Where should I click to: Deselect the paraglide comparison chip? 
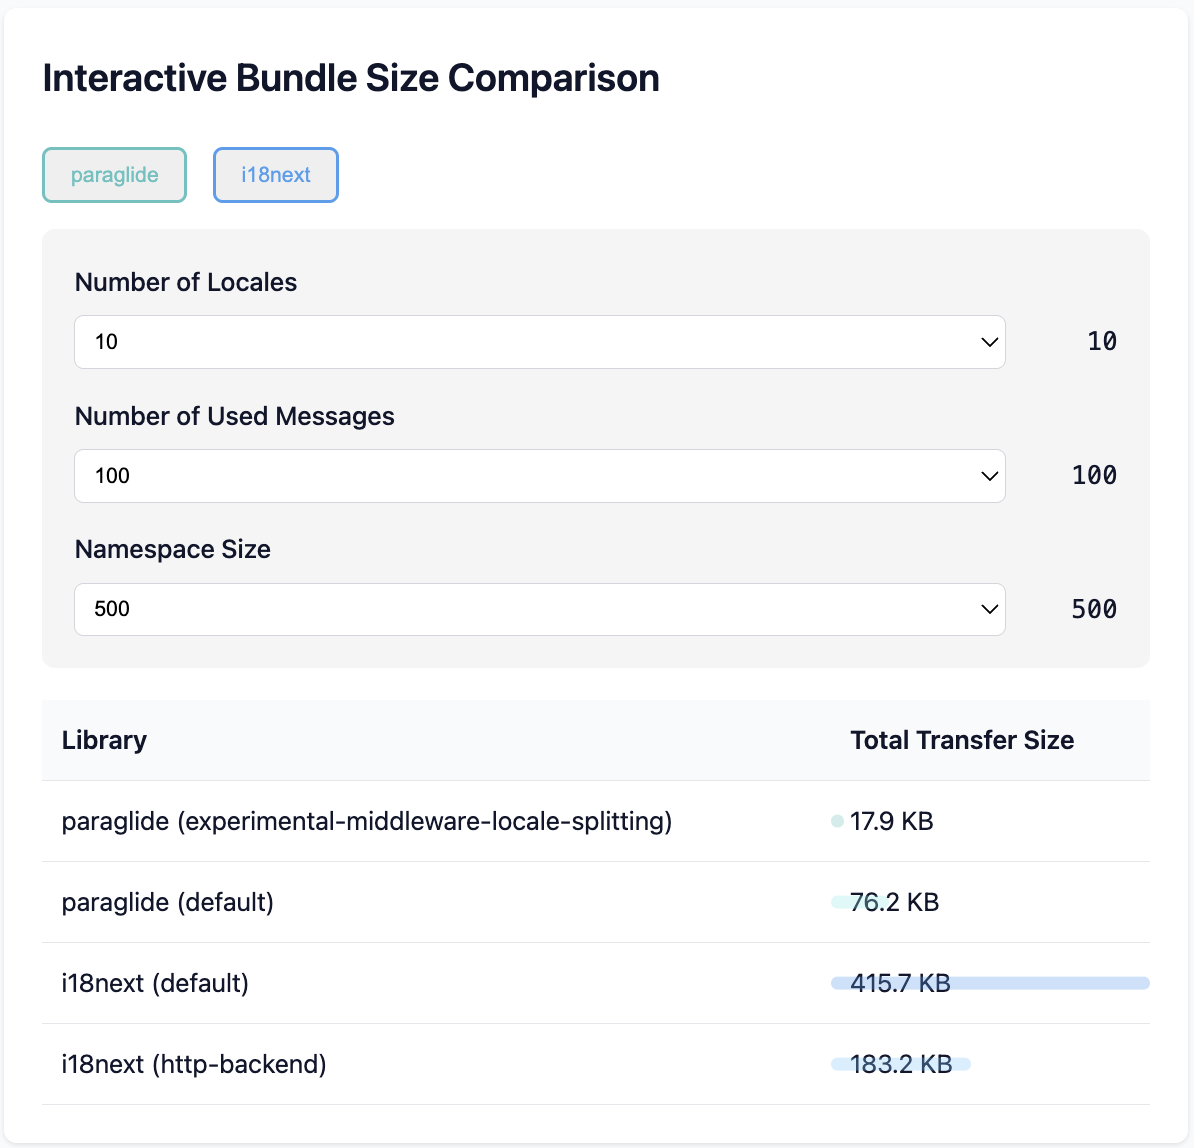coord(114,174)
